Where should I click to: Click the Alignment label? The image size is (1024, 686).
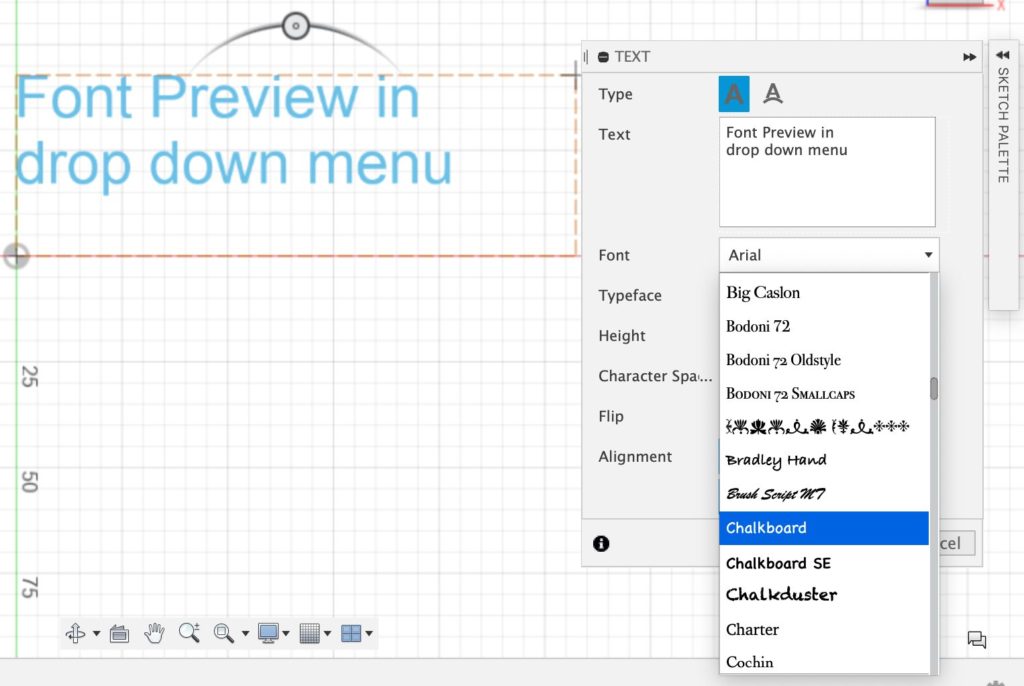pos(635,457)
